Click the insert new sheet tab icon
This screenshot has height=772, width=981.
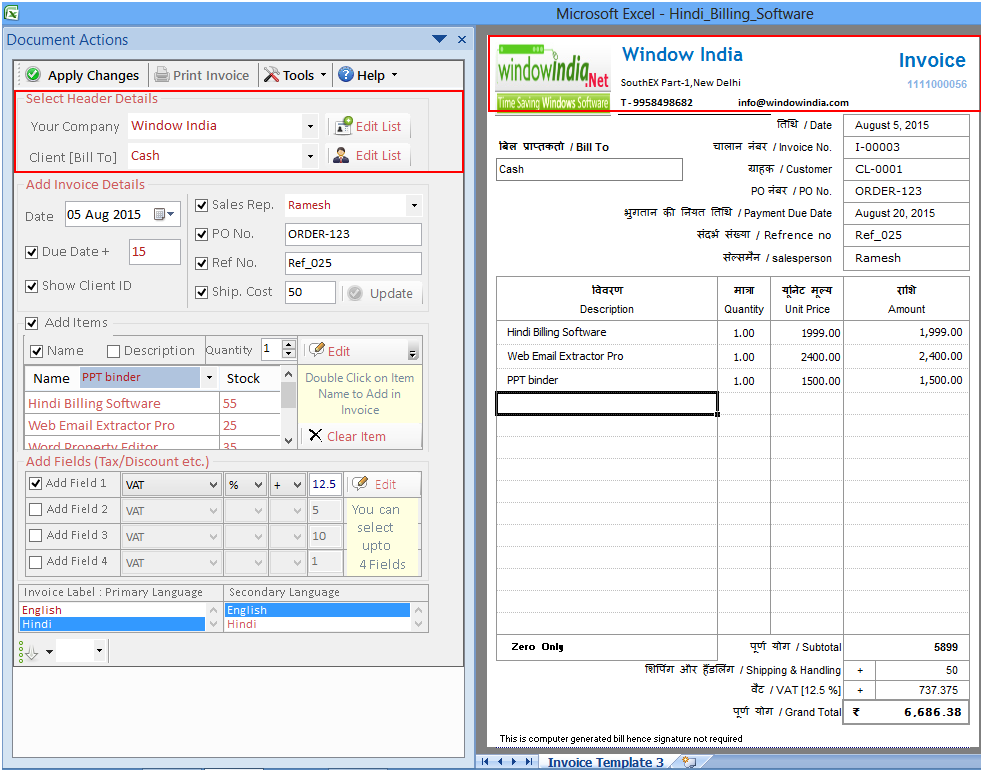689,761
